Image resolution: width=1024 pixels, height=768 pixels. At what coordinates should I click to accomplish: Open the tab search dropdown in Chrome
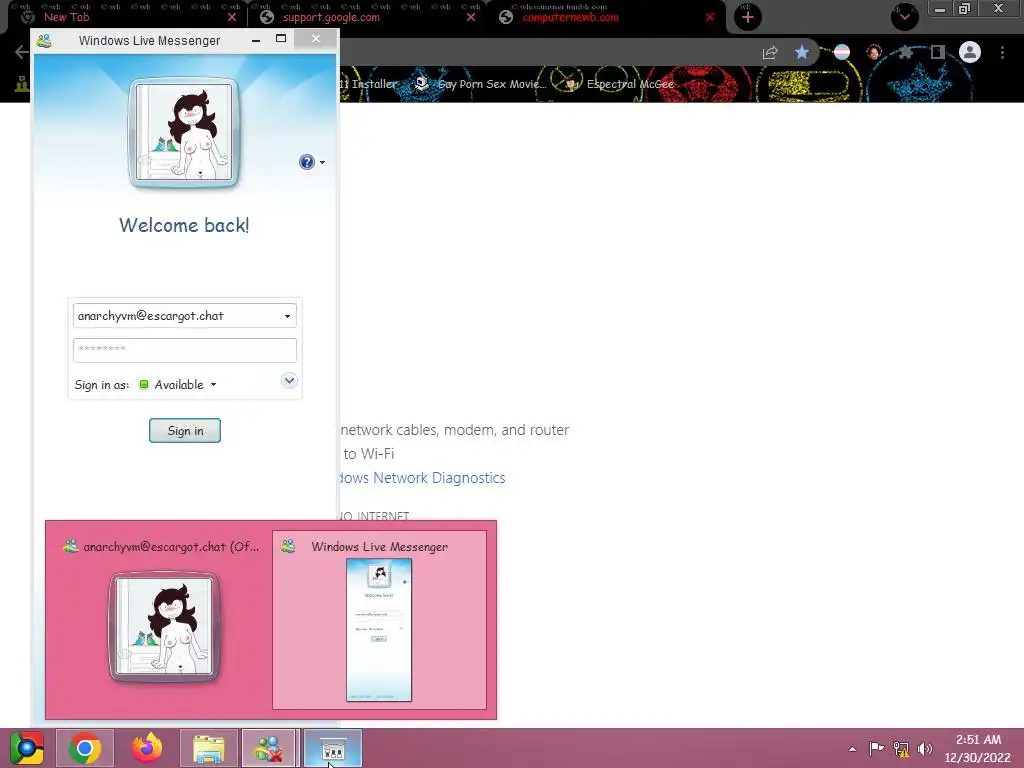[904, 17]
